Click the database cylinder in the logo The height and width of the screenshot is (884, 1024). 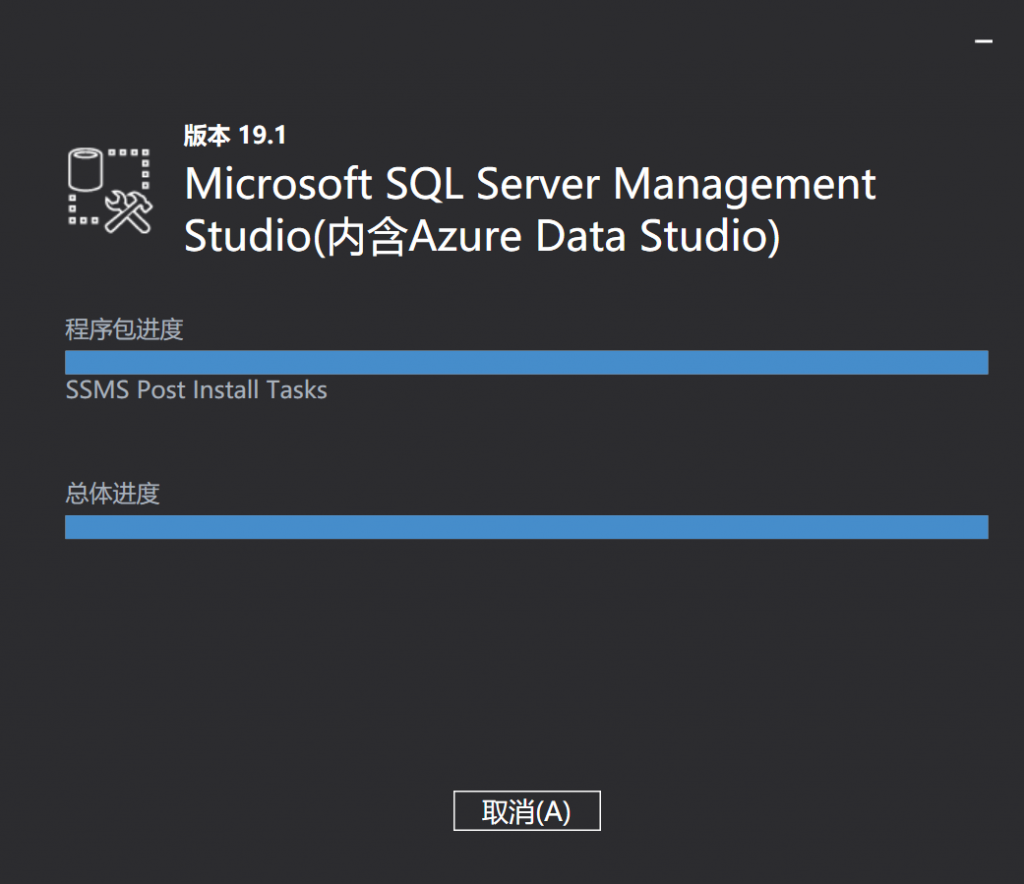coord(85,170)
